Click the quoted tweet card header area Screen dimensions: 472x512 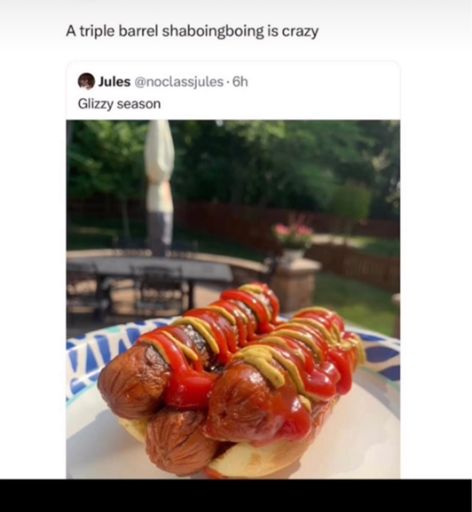tap(233, 90)
